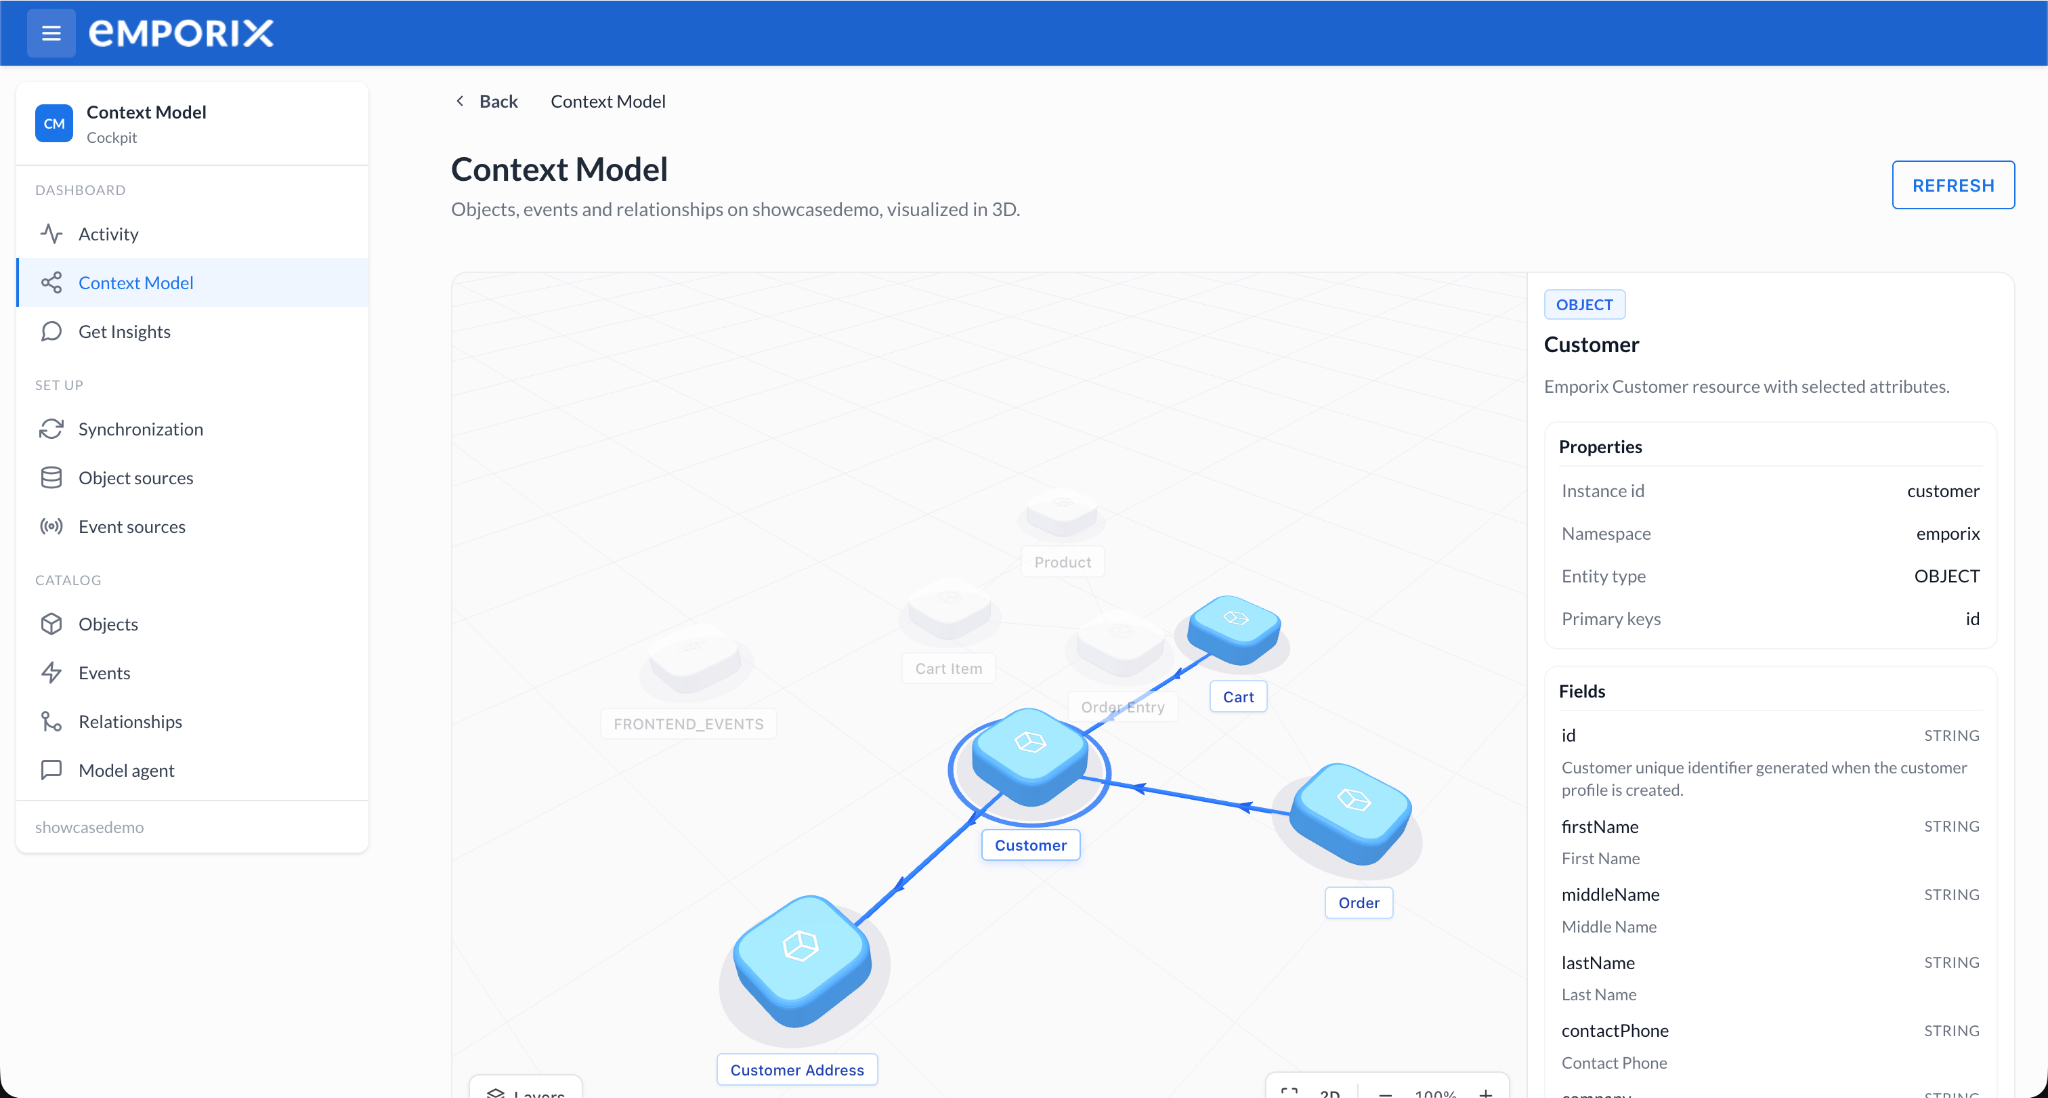Click the Objects cube icon in the catalog

tap(51, 624)
